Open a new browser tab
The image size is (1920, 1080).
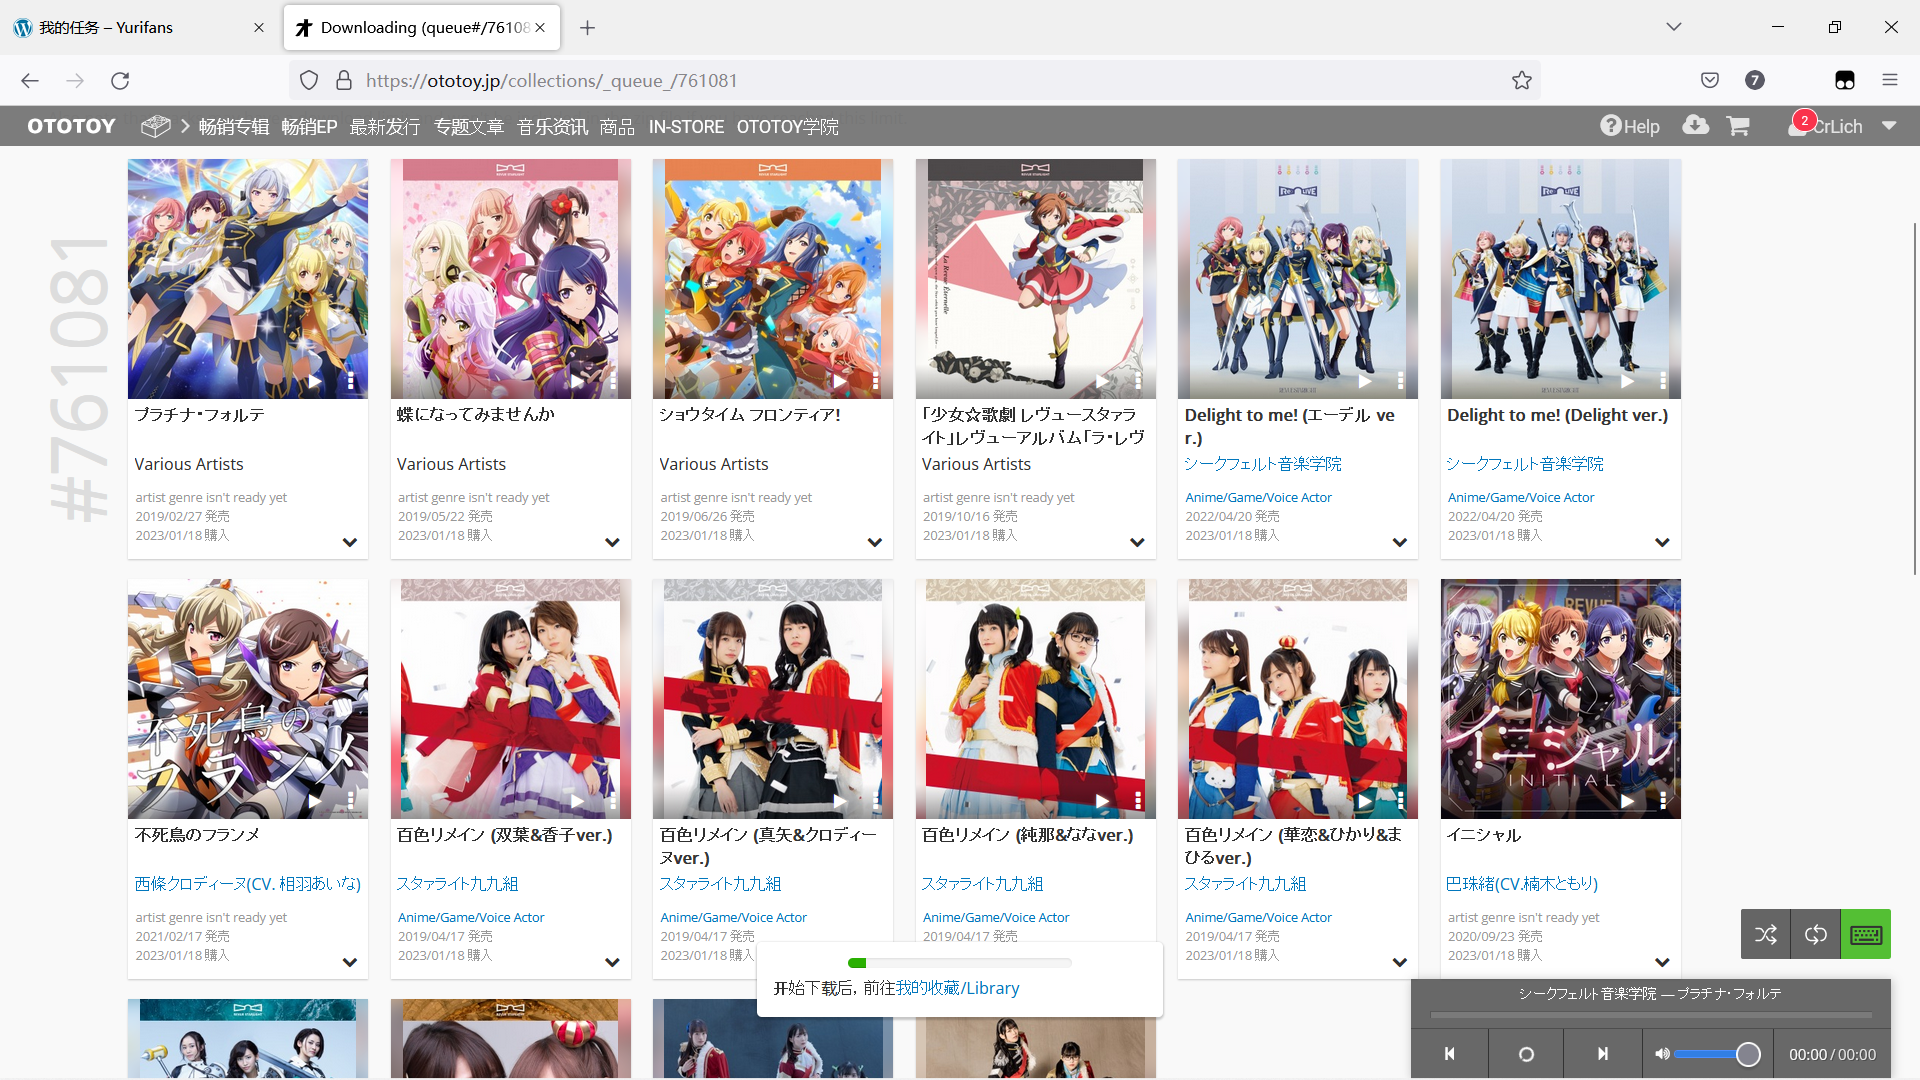pos(587,28)
